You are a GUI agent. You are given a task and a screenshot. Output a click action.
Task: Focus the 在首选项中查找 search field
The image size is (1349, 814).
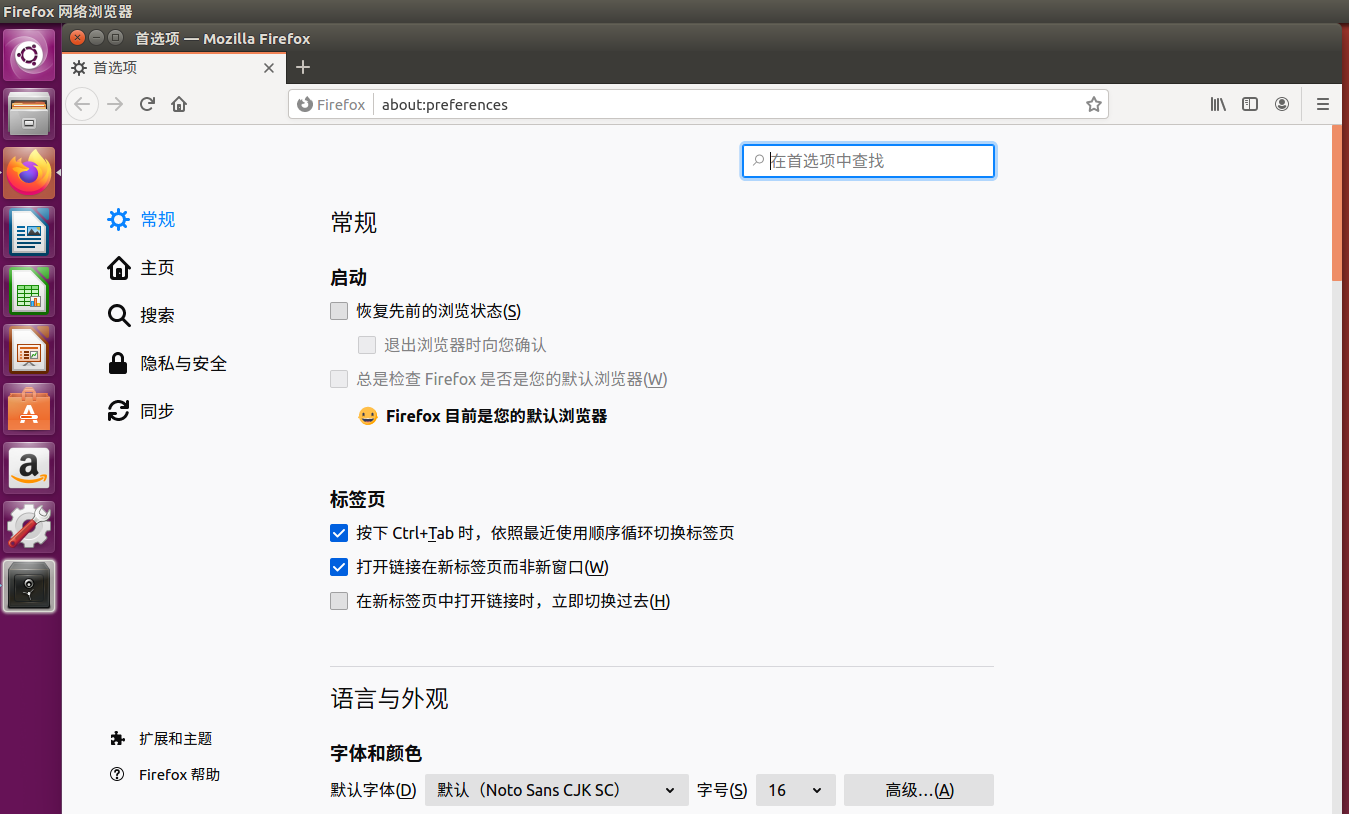868,161
